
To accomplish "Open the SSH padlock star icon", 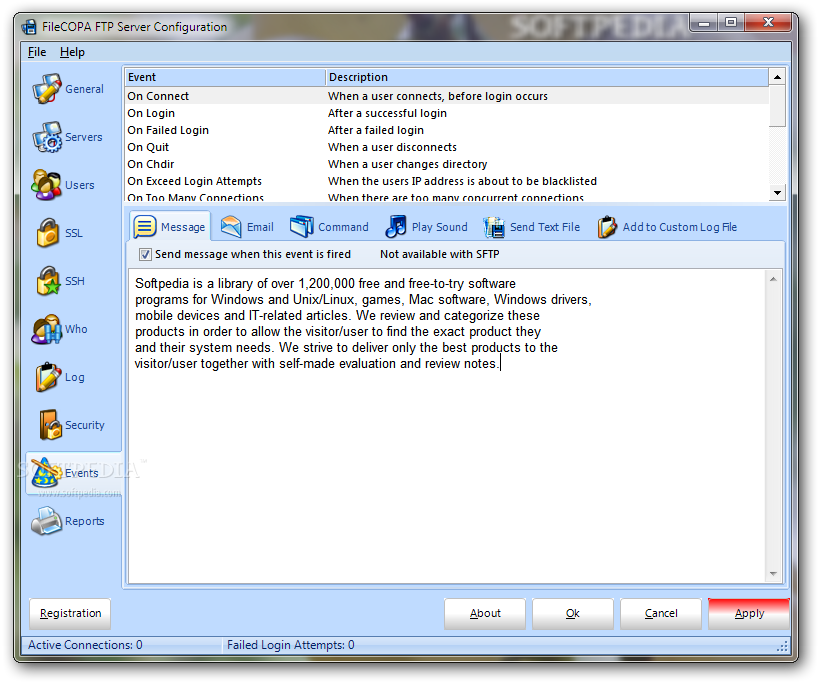I will [x=48, y=281].
